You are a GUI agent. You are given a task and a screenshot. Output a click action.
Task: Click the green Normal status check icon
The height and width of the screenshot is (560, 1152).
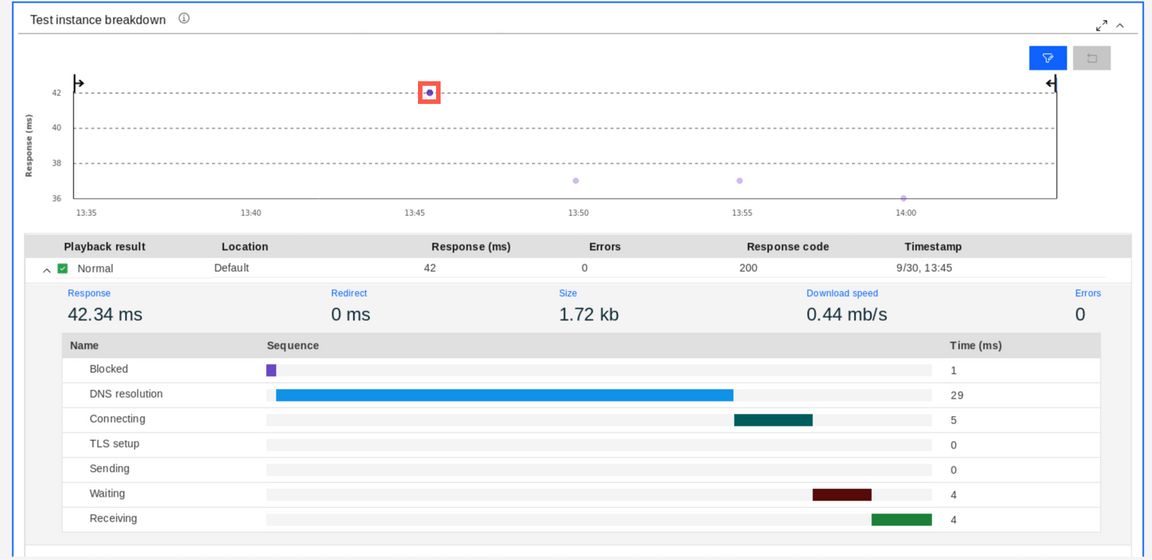pos(62,268)
